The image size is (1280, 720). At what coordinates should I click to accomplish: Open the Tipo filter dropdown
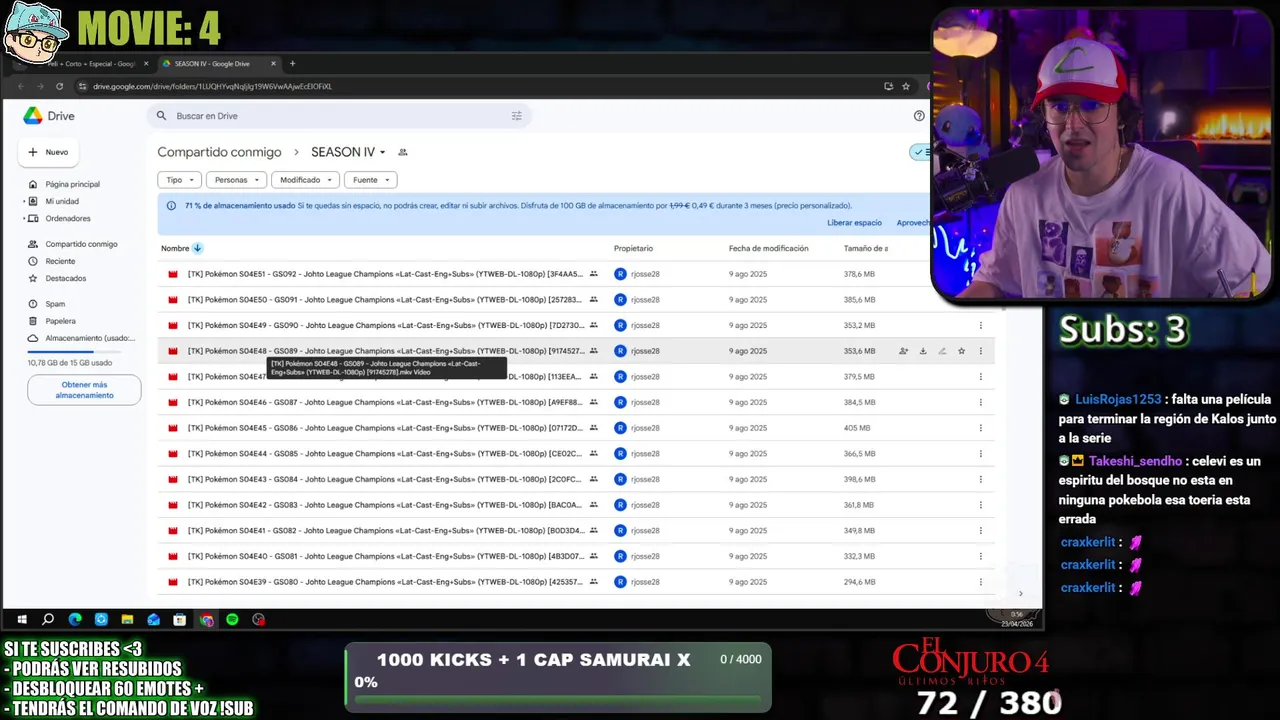point(179,180)
